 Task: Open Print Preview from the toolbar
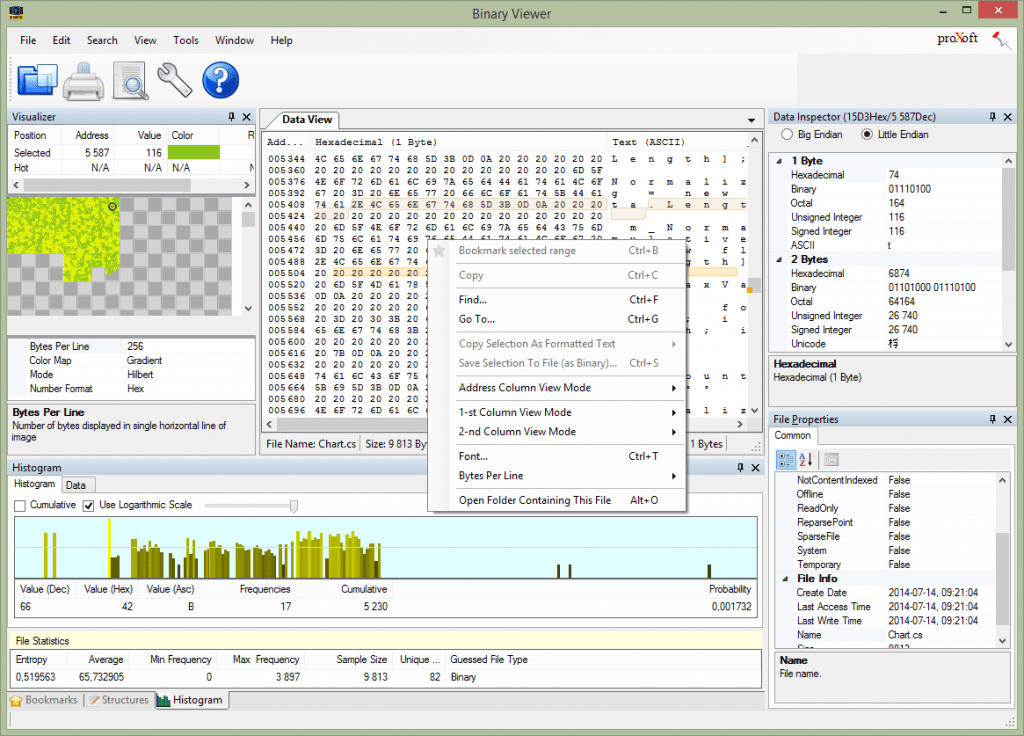tap(129, 80)
